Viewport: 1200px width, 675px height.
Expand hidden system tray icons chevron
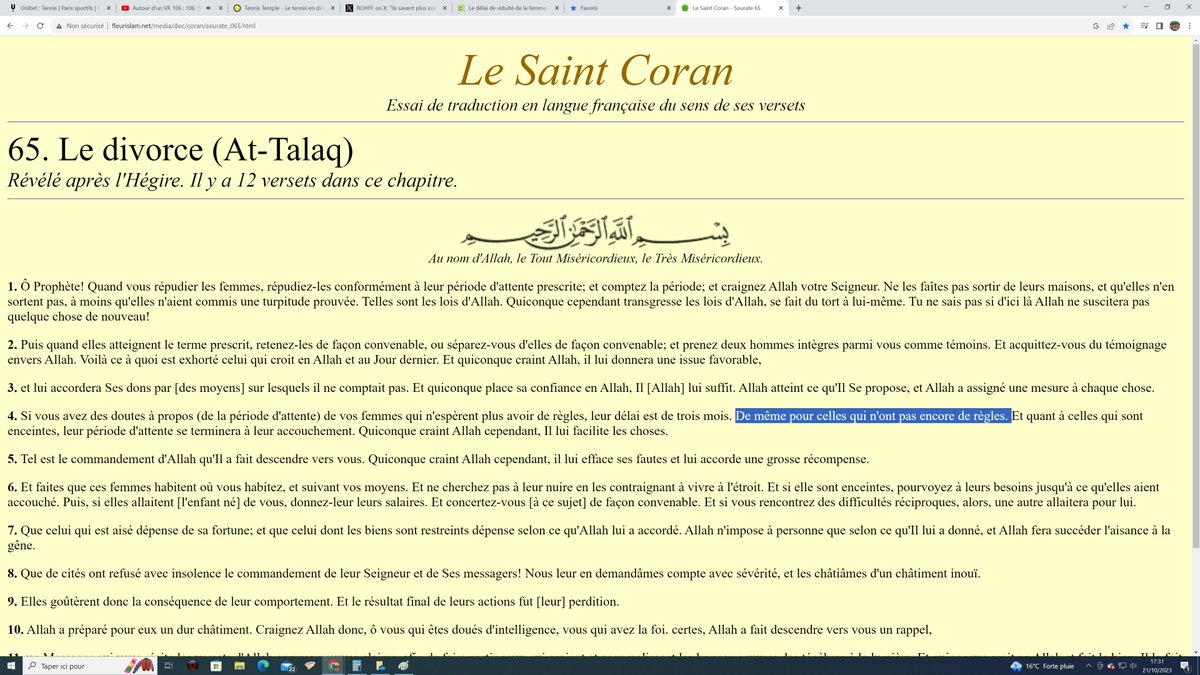coord(1089,665)
